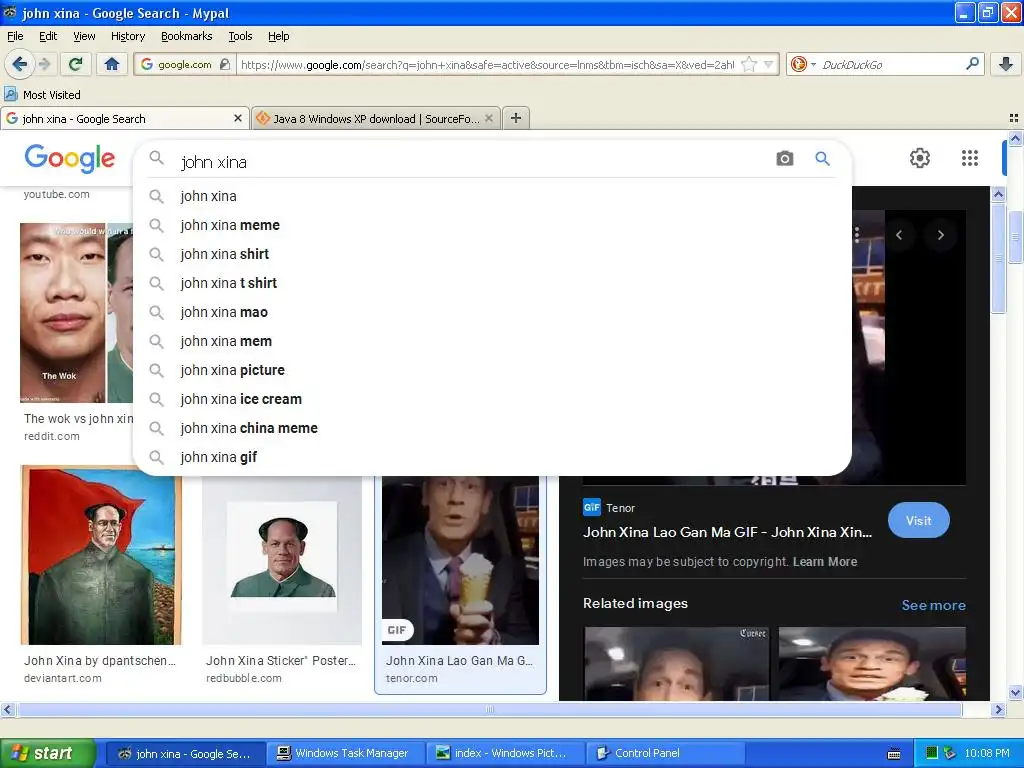Open 'John Xina Lao Gan Ma GIF' title link

tap(727, 532)
